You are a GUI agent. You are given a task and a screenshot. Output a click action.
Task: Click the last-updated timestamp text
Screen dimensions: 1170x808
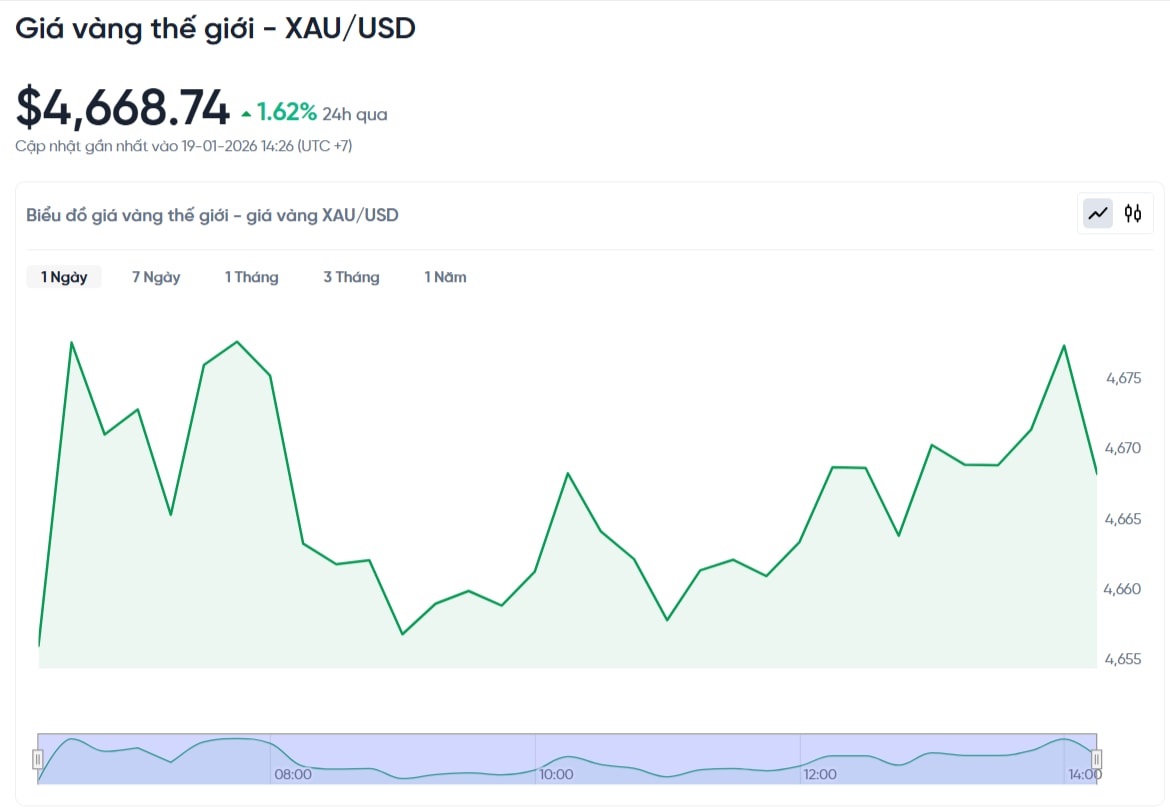(184, 146)
